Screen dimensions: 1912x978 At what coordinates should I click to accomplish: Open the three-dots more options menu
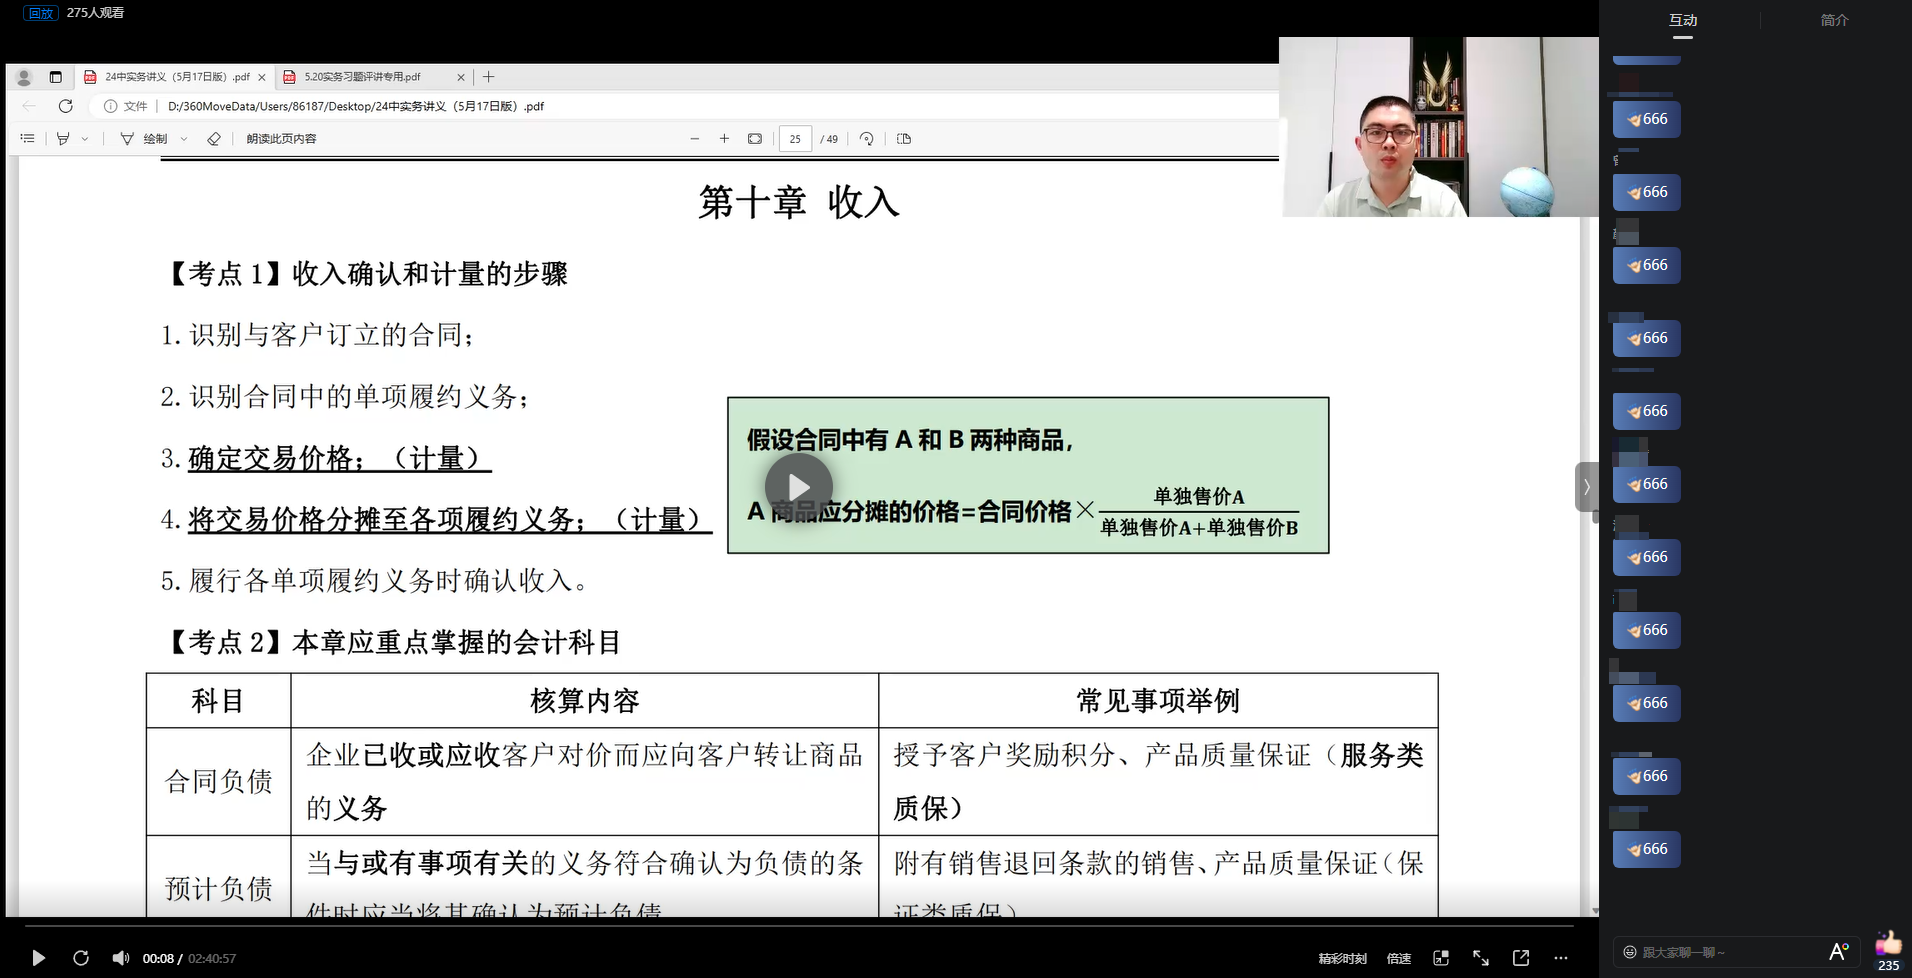pyautogui.click(x=1561, y=958)
